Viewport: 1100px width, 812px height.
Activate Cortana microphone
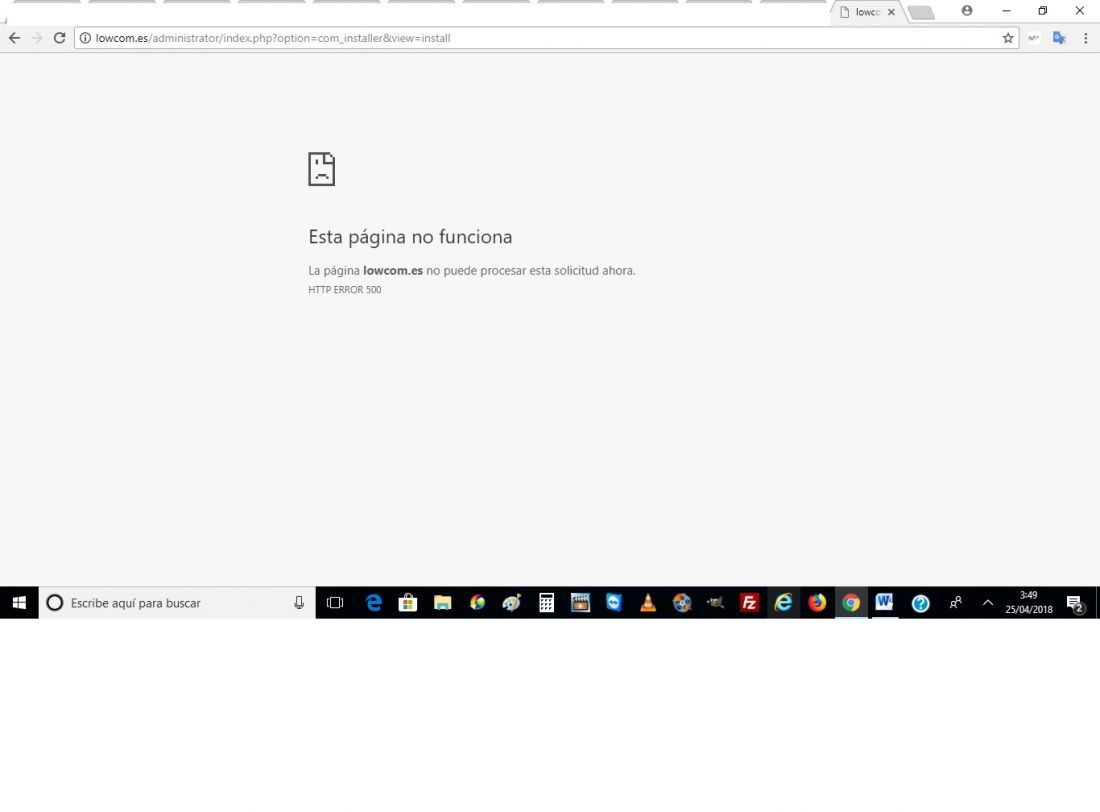299,603
